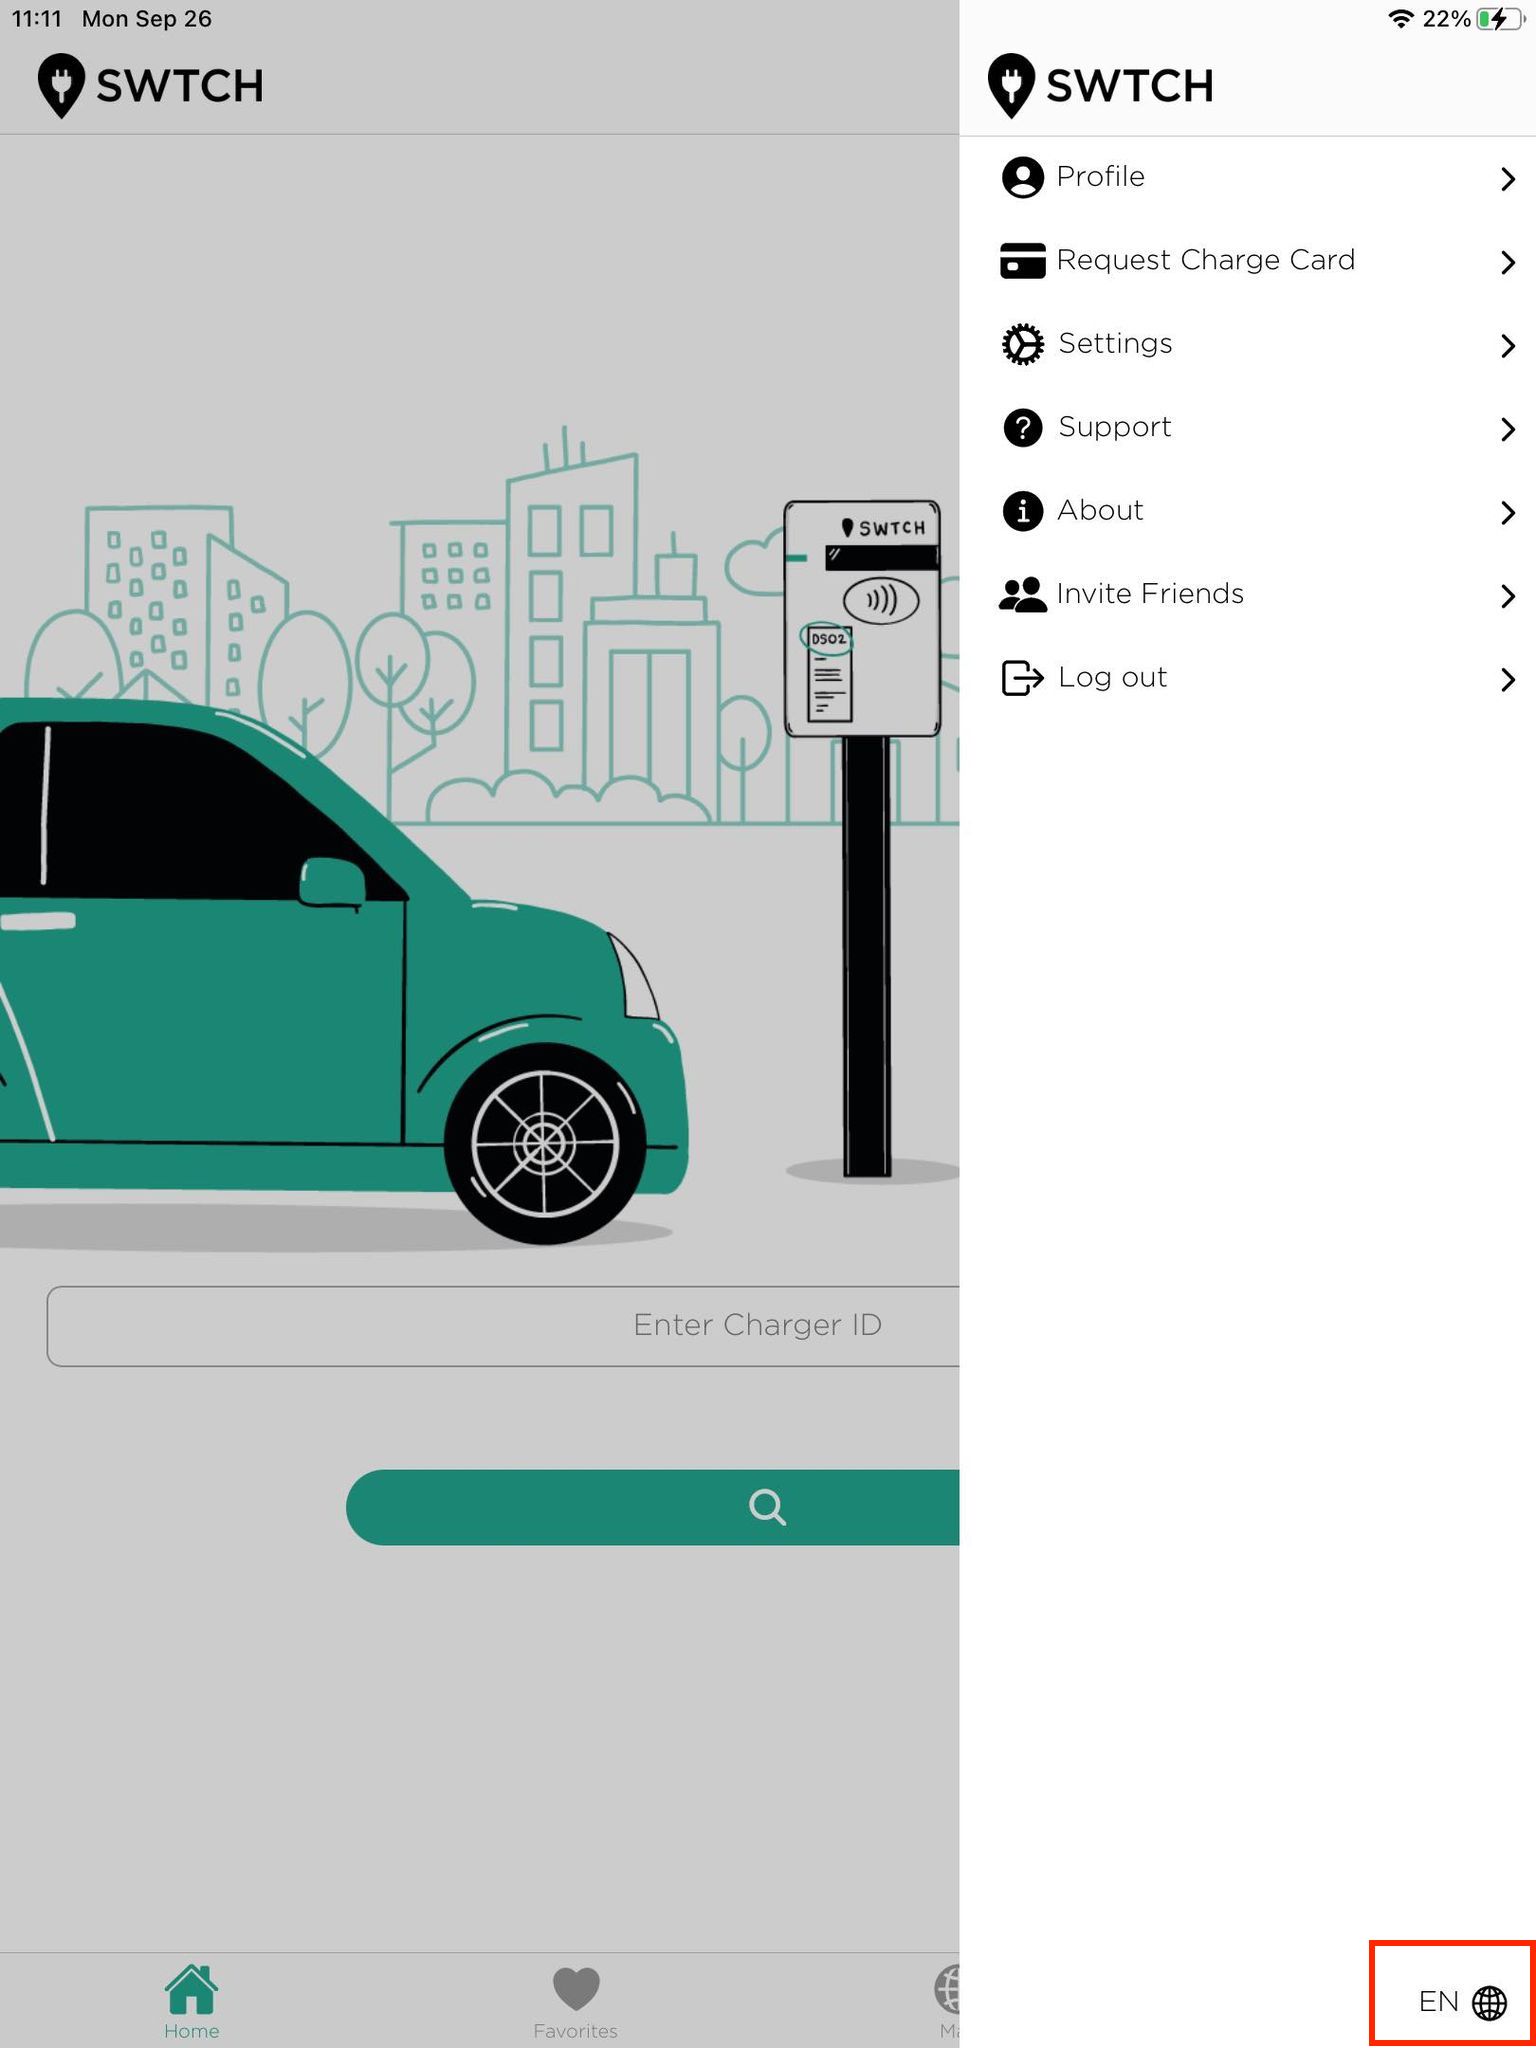The height and width of the screenshot is (2048, 1536).
Task: Tap the Favorites heart icon
Action: pos(576,1989)
